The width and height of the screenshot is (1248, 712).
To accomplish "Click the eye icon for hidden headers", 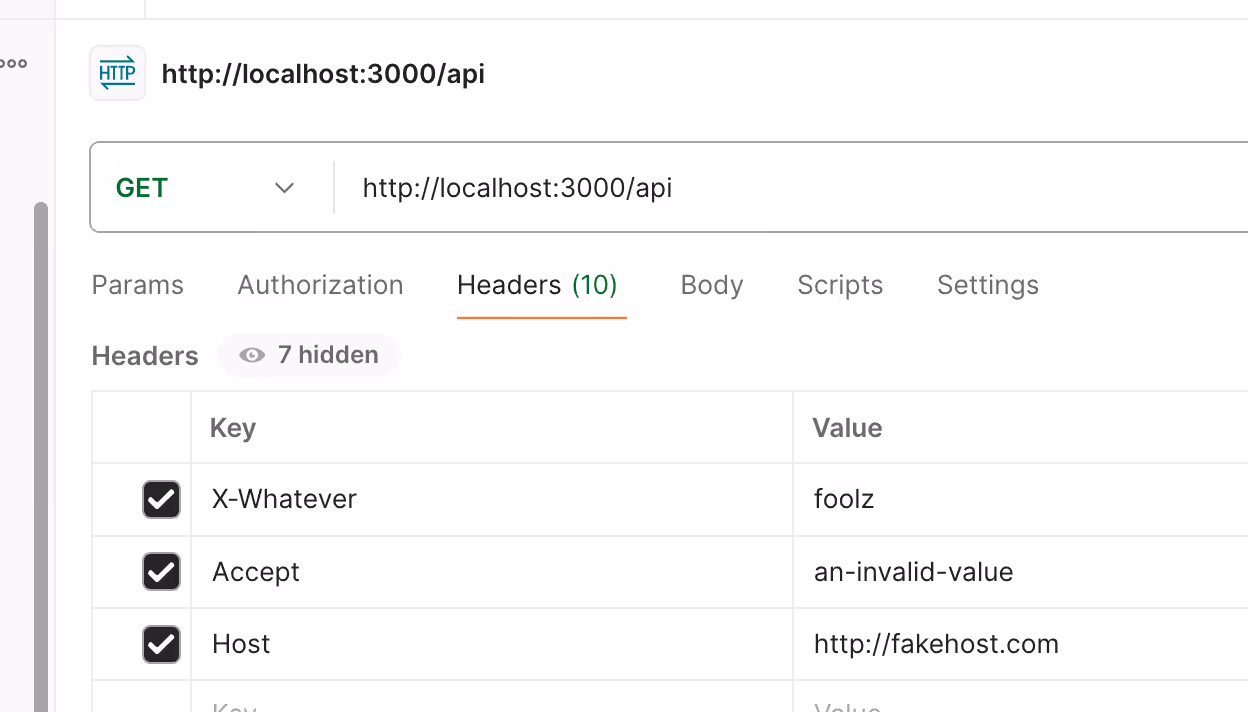I will 252,355.
